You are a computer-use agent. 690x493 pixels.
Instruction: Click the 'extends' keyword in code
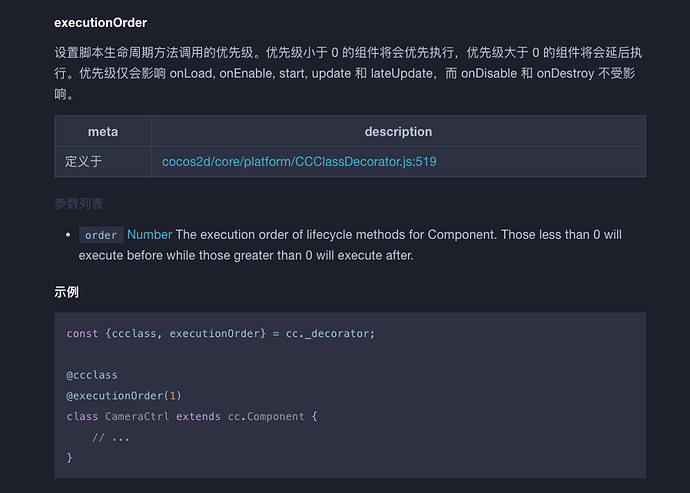pyautogui.click(x=198, y=416)
